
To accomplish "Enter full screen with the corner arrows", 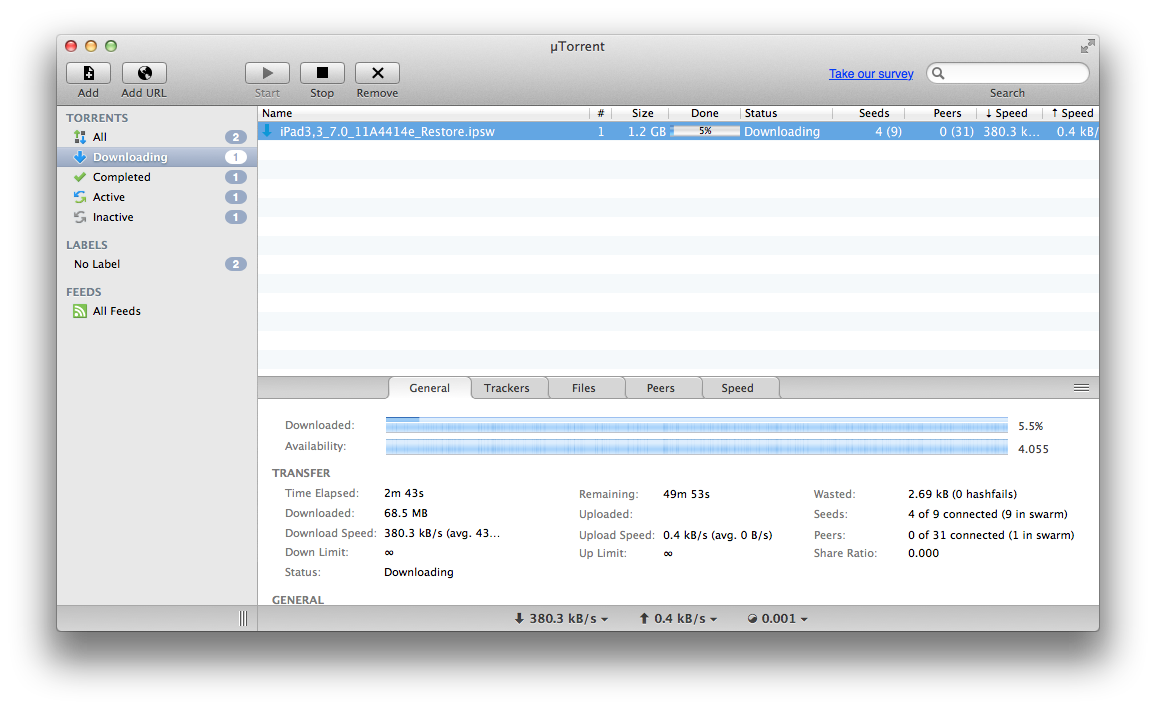I will click(x=1087, y=46).
